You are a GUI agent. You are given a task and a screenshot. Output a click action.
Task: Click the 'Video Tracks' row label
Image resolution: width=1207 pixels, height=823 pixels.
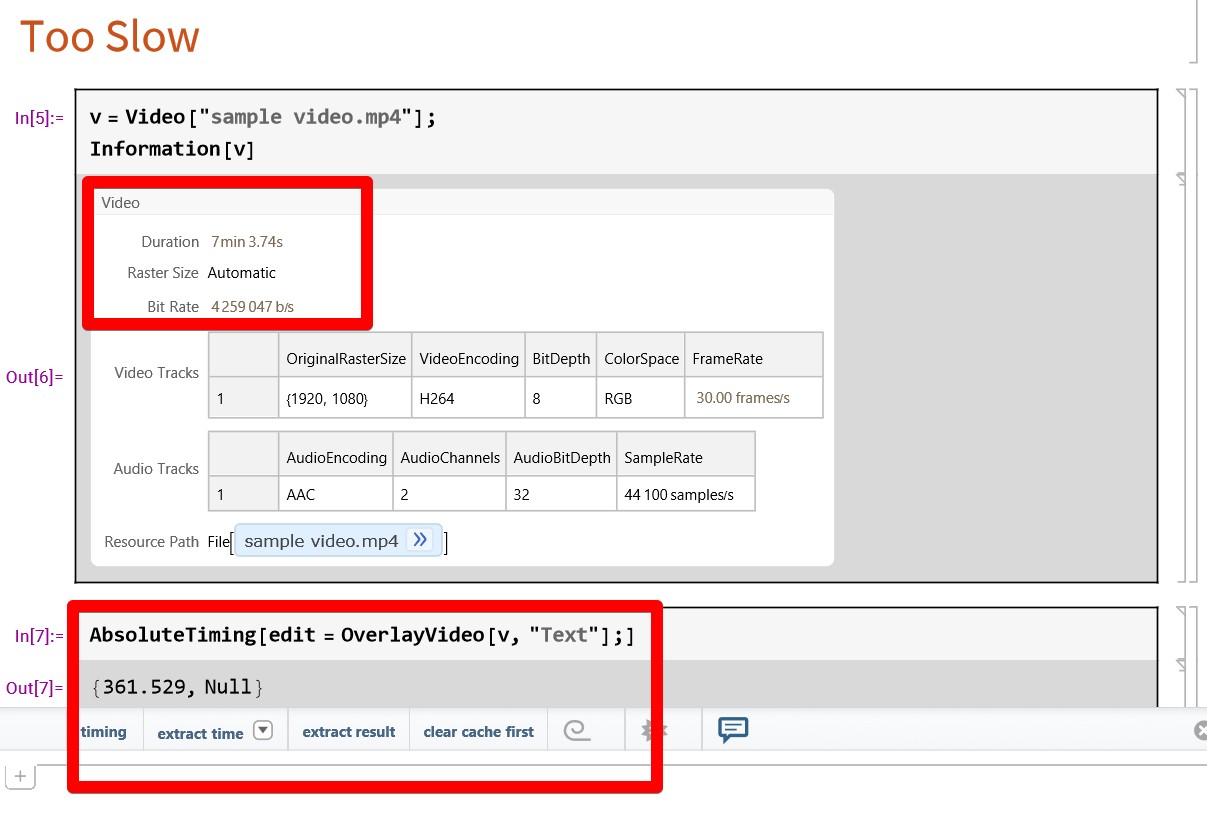click(x=156, y=373)
